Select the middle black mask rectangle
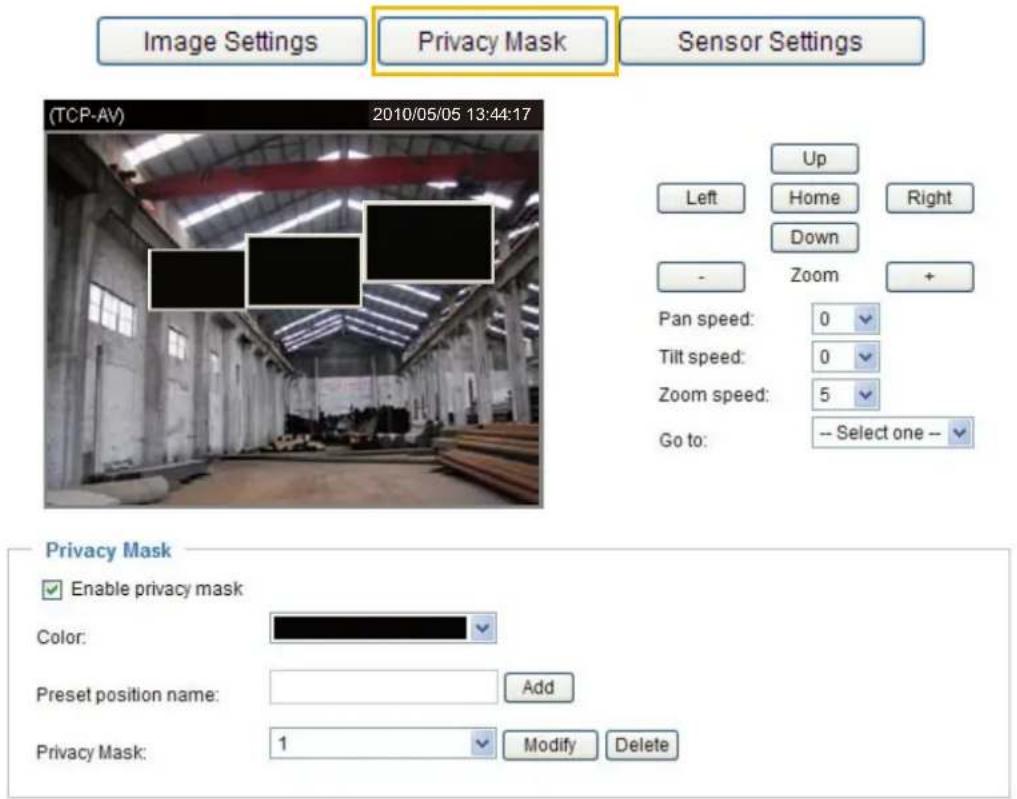1017x799 pixels. [304, 270]
